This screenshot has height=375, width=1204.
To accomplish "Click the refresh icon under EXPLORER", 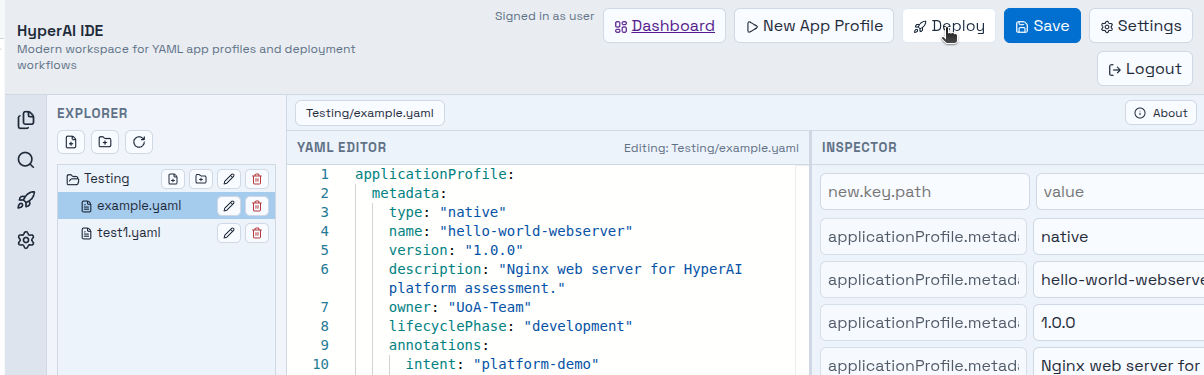I will click(x=139, y=142).
